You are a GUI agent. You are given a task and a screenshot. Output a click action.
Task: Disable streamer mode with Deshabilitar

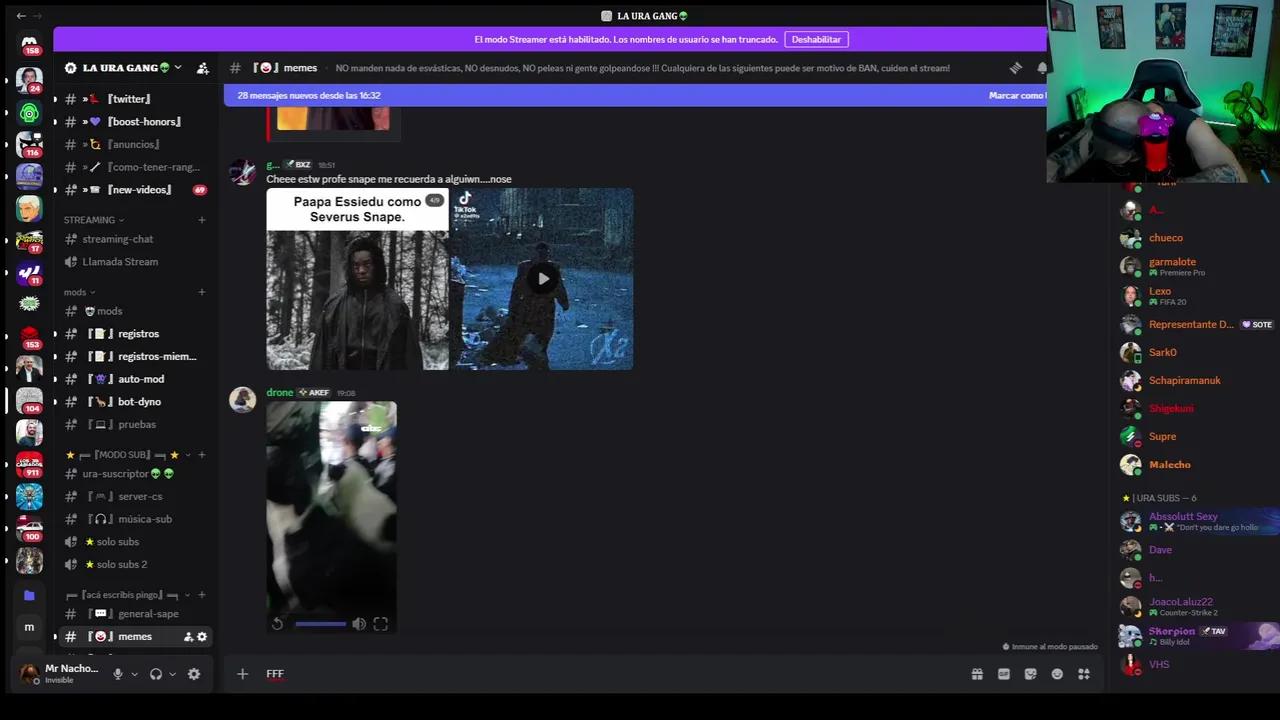(x=816, y=39)
